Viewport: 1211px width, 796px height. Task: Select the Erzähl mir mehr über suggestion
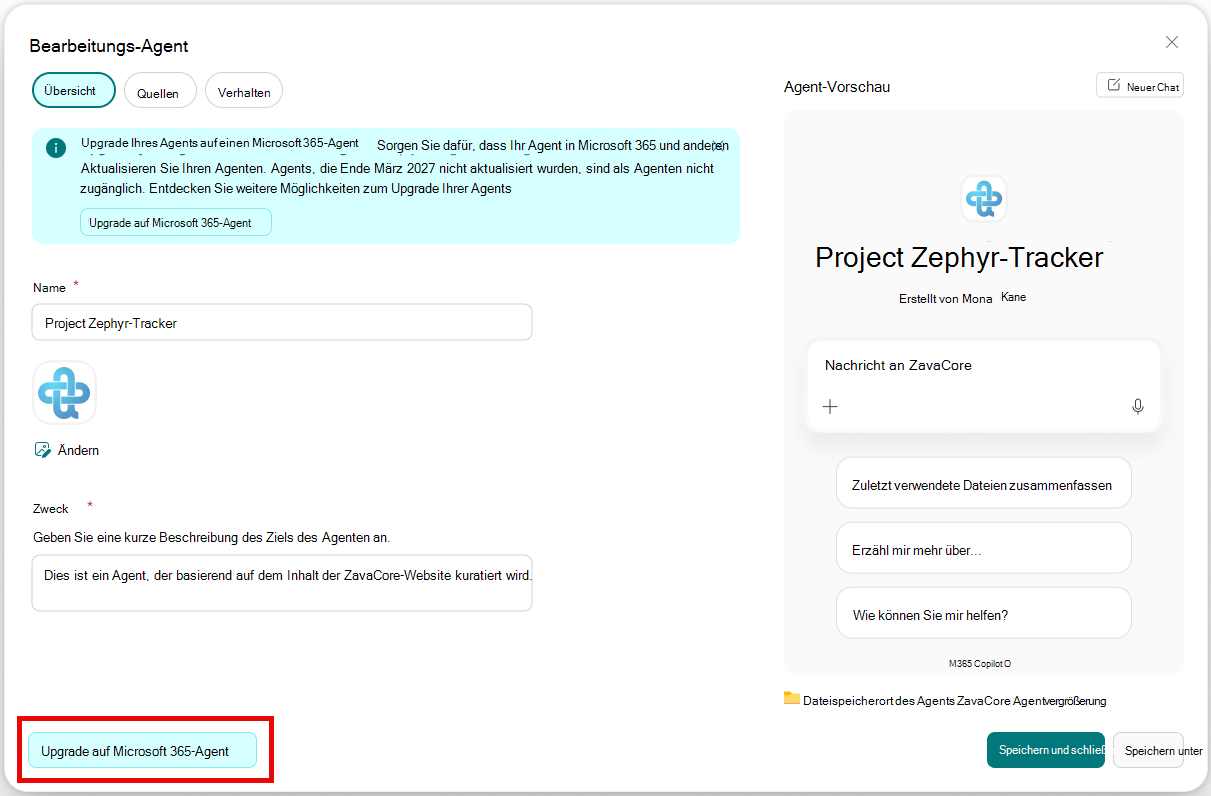click(x=984, y=549)
